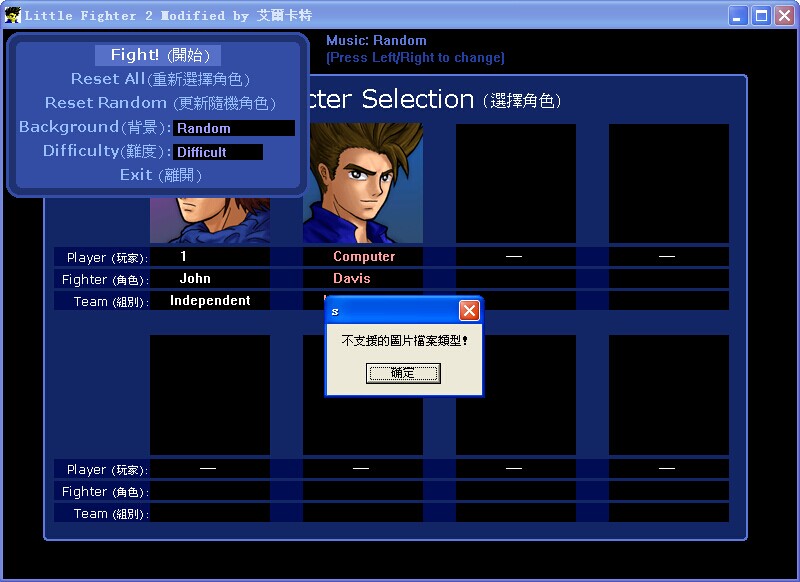Click the 确定 button in the error dialog
The image size is (800, 582).
403,373
